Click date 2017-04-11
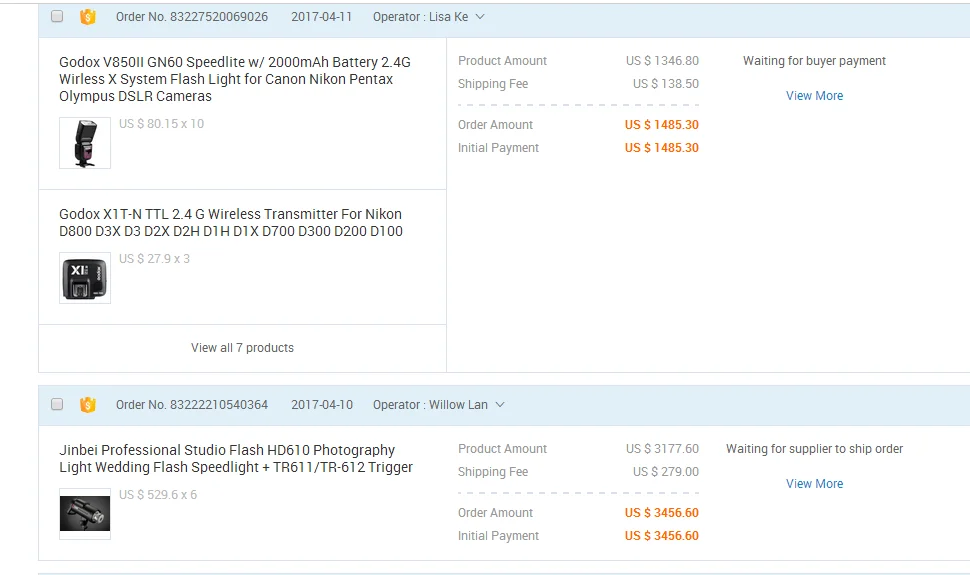 [x=322, y=17]
